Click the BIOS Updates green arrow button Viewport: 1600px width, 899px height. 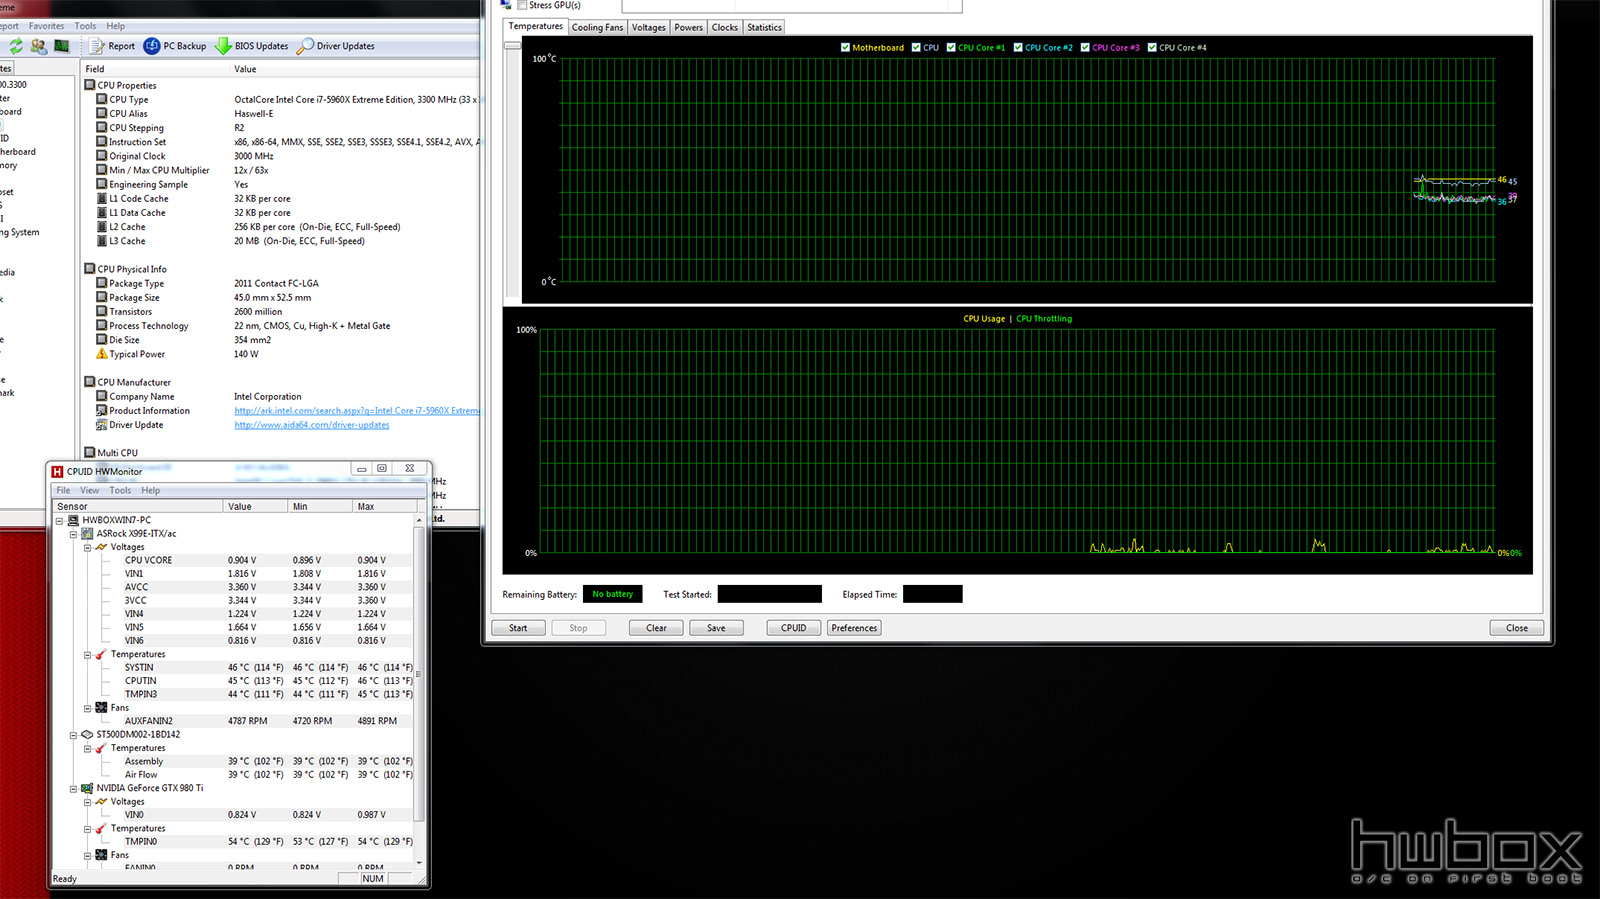click(252, 46)
